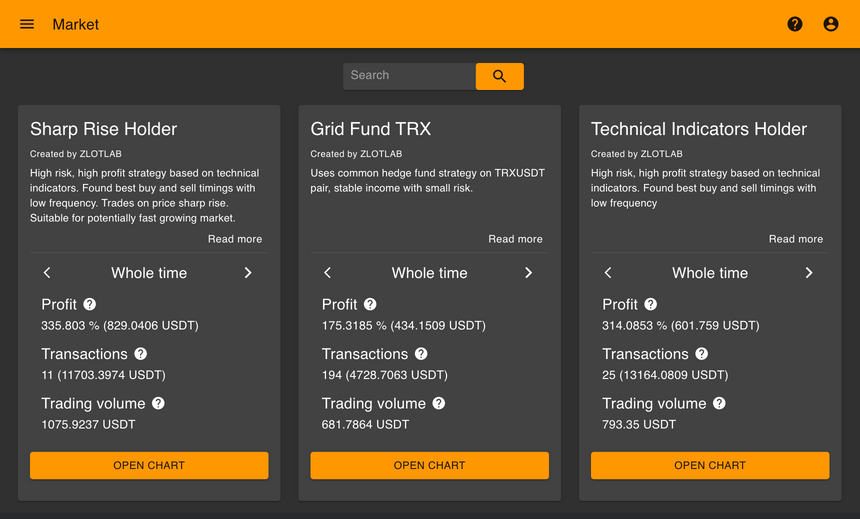This screenshot has height=519, width=860.
Task: Open the user account profile icon
Action: coord(831,24)
